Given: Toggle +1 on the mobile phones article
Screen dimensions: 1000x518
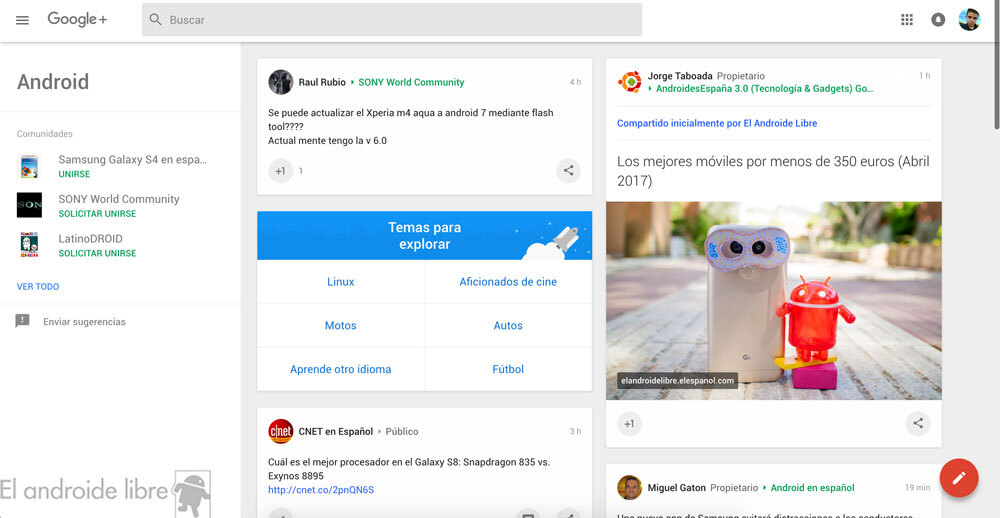Looking at the screenshot, I should (629, 423).
